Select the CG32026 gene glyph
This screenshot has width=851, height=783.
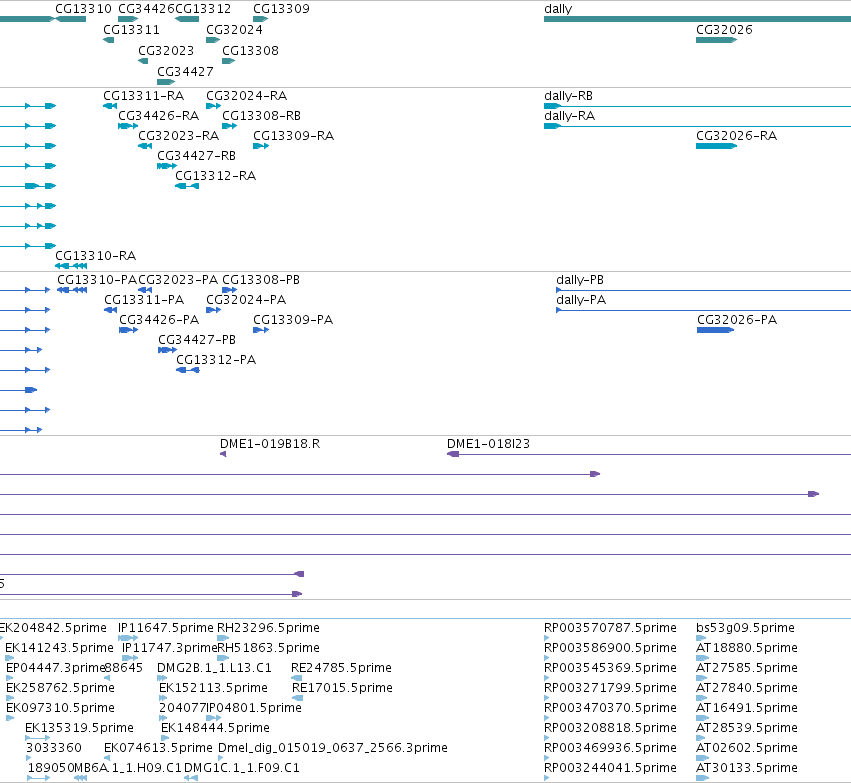[x=716, y=40]
